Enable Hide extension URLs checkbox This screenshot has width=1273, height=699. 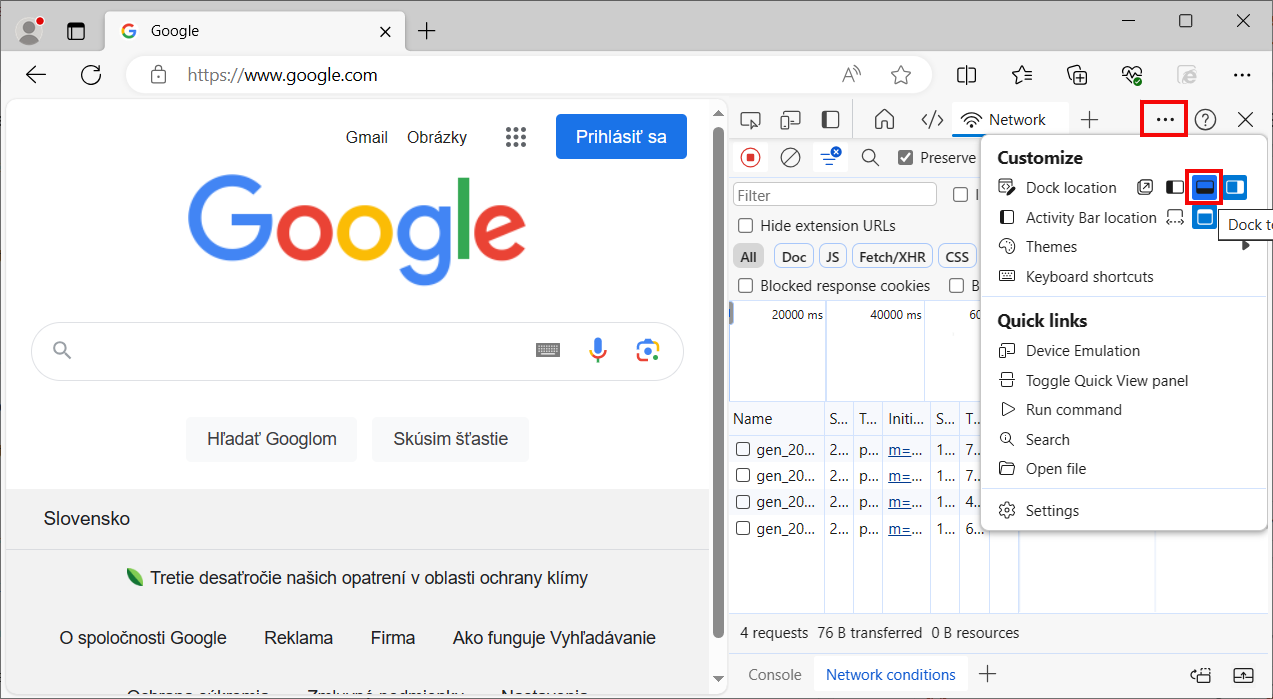(x=745, y=226)
